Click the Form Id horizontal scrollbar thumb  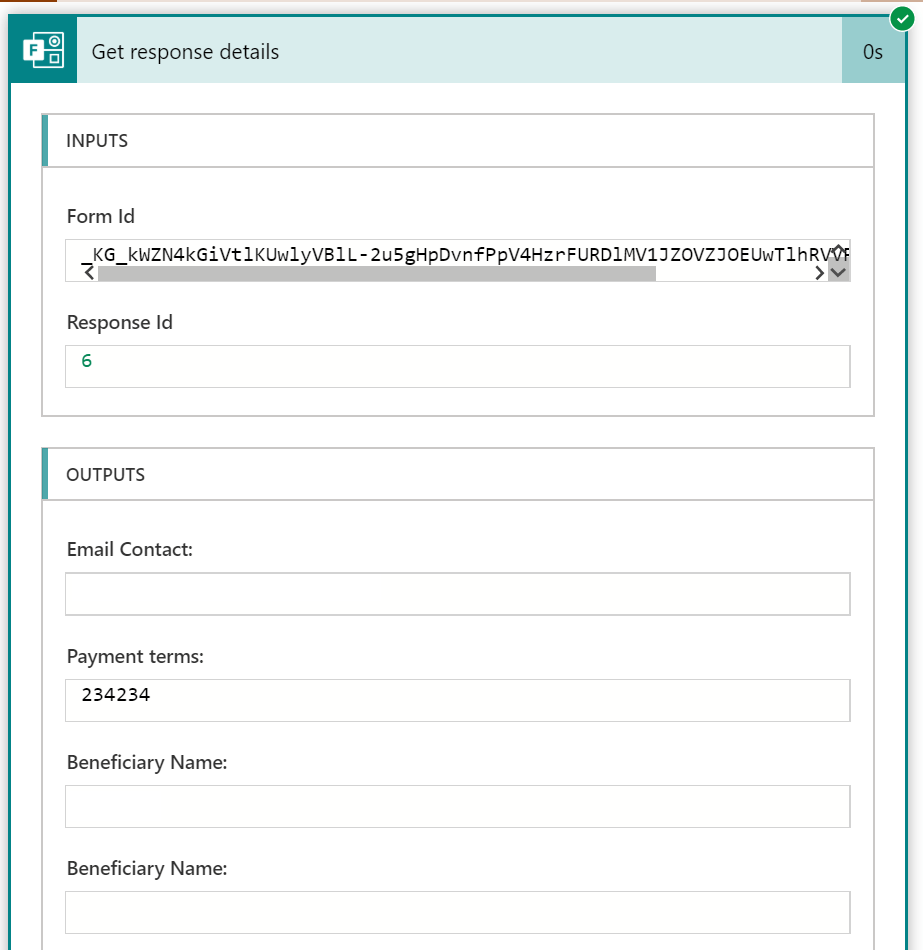click(376, 273)
